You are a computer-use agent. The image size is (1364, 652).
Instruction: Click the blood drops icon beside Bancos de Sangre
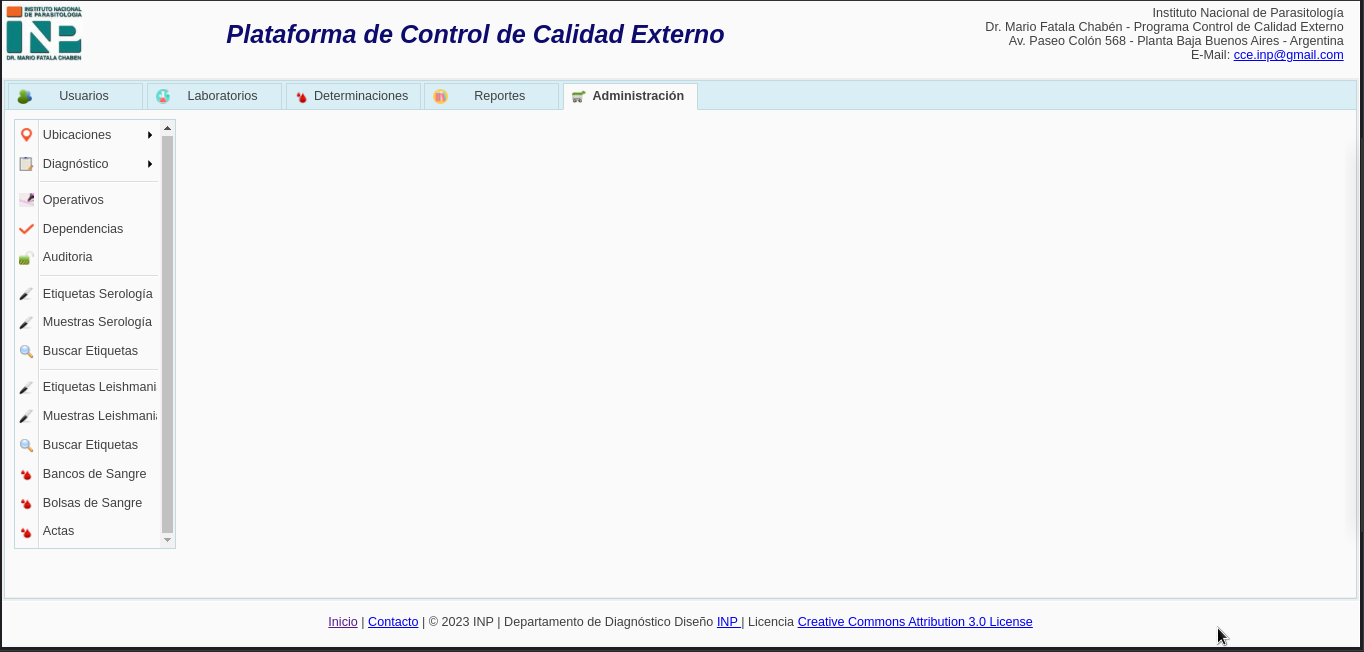coord(26,475)
